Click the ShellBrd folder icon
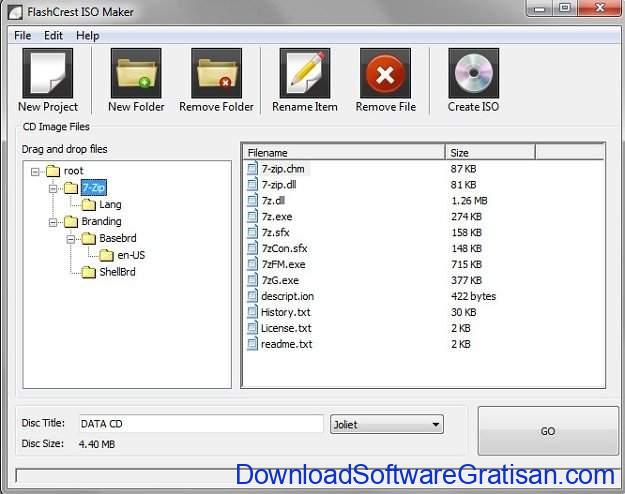Image resolution: width=625 pixels, height=494 pixels. click(88, 272)
